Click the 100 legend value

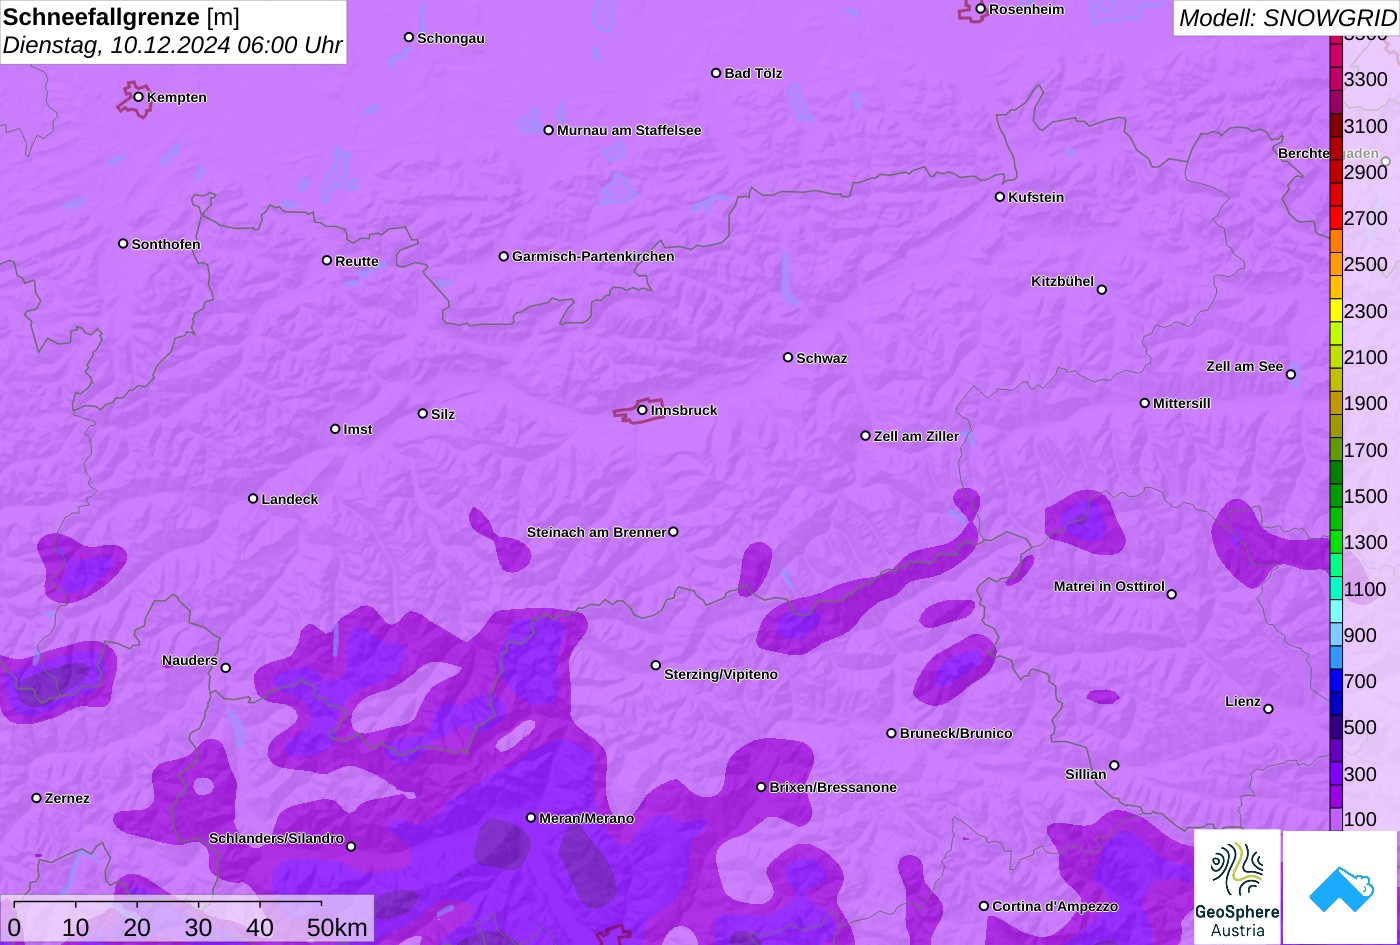[x=1361, y=819]
